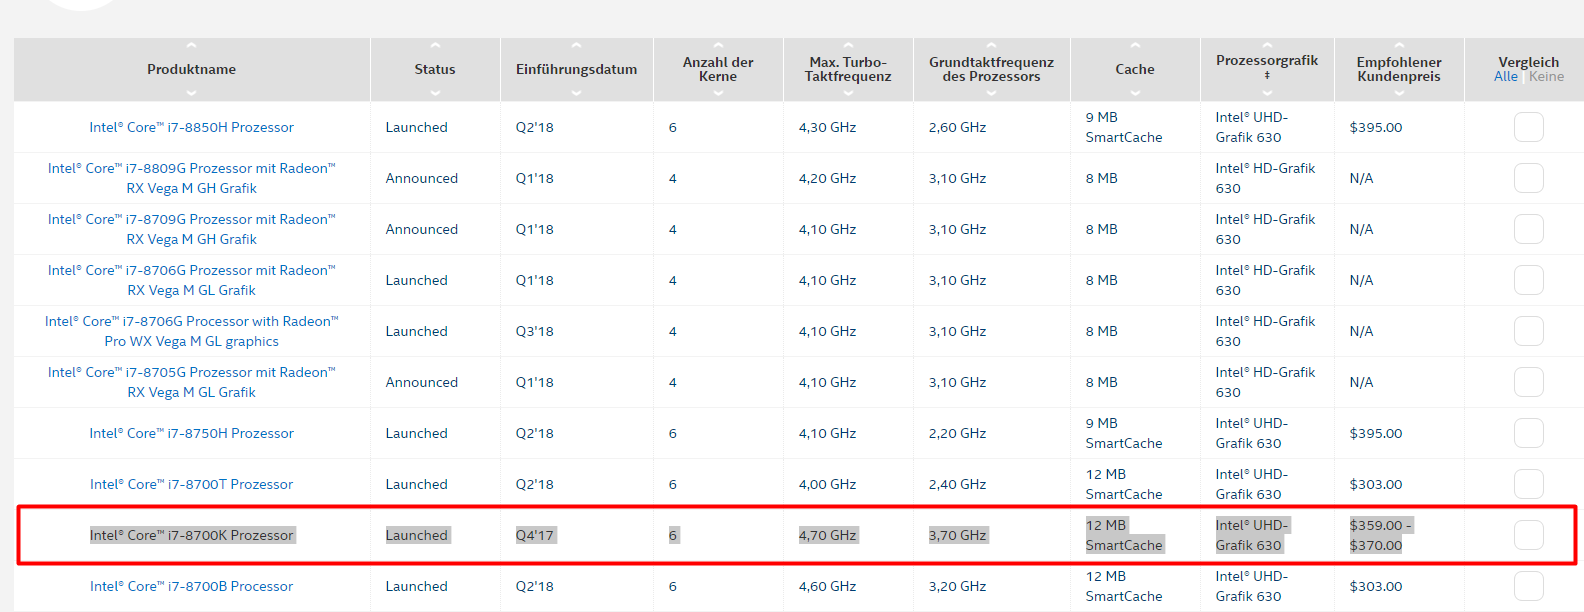Viewport: 1584px width, 612px height.
Task: Open Intel Core i7-8700B Processor link
Action: [x=191, y=586]
